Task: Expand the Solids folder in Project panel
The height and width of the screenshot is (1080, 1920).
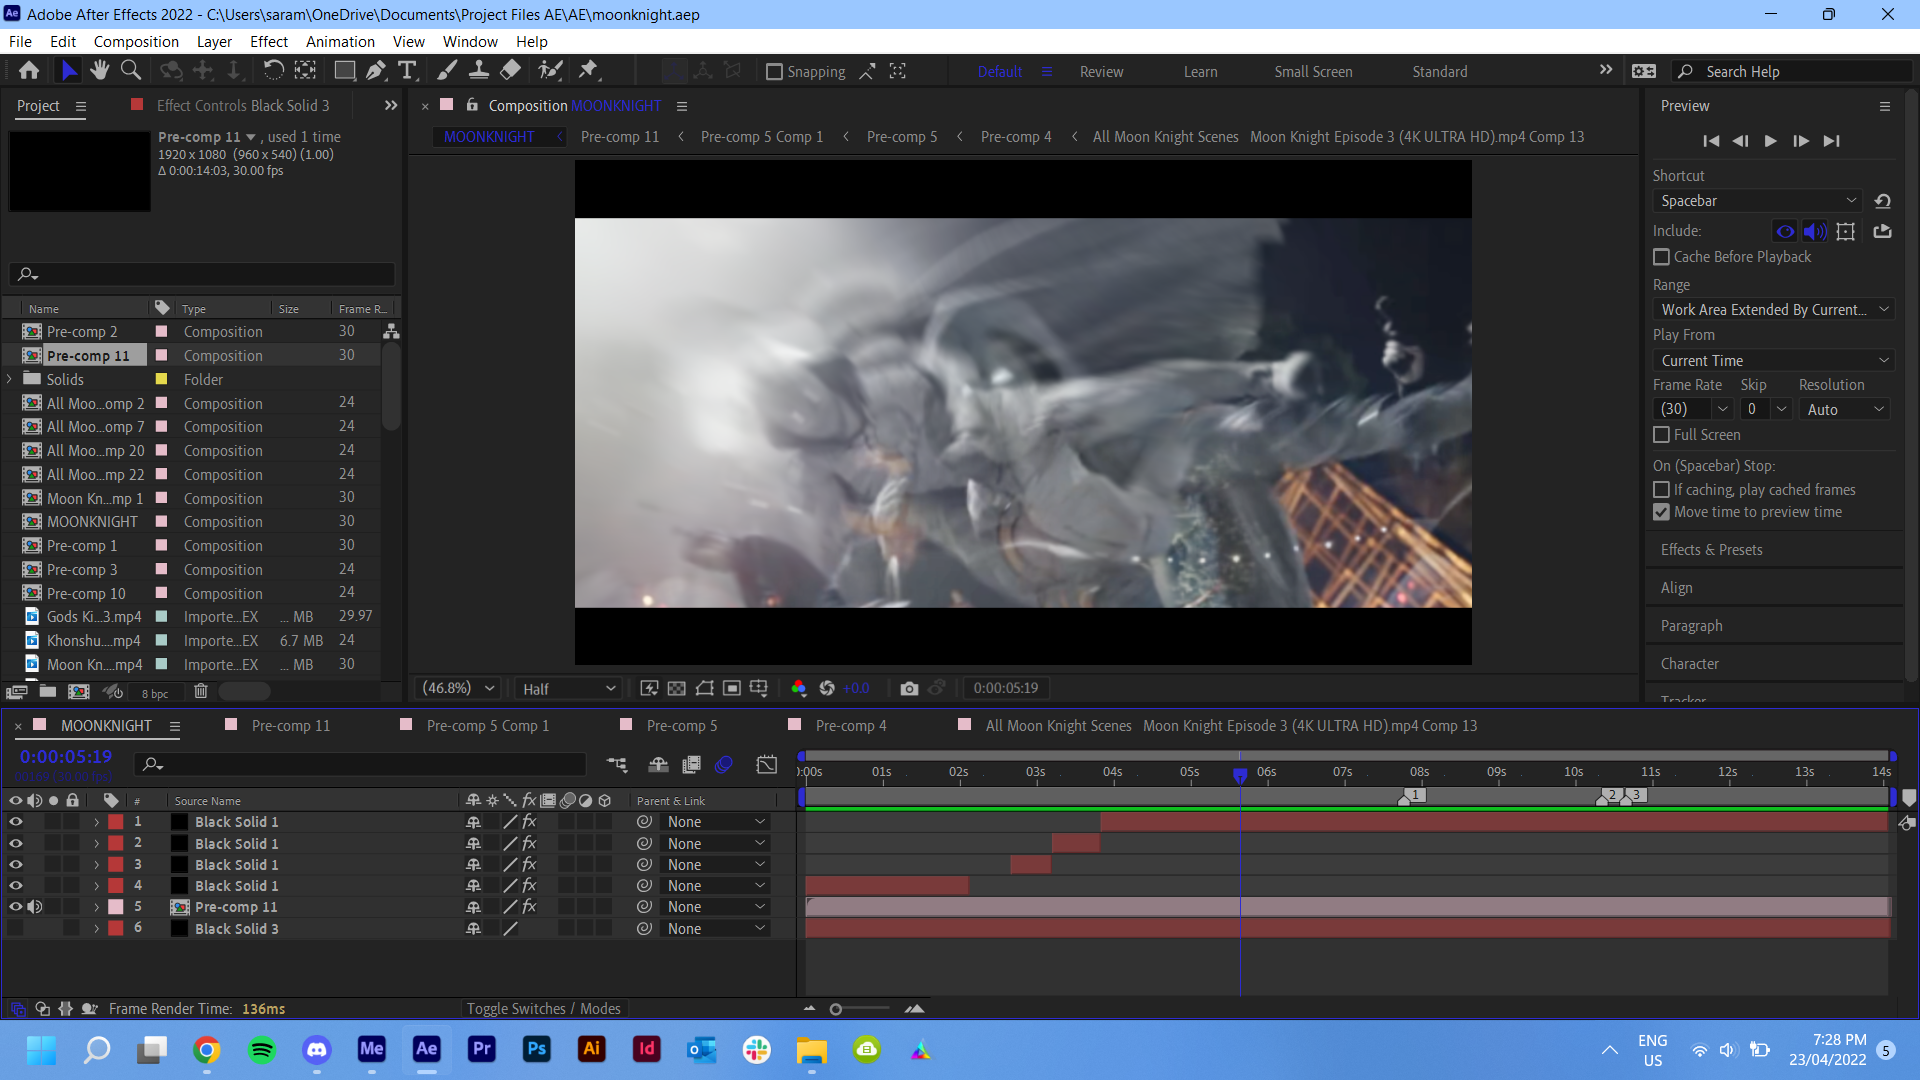Action: click(9, 379)
